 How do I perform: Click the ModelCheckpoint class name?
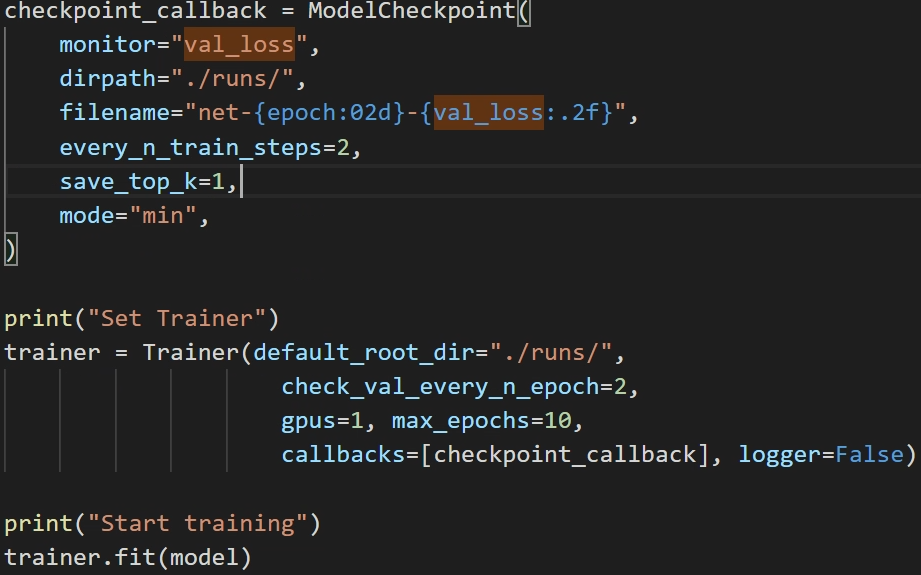click(x=412, y=11)
